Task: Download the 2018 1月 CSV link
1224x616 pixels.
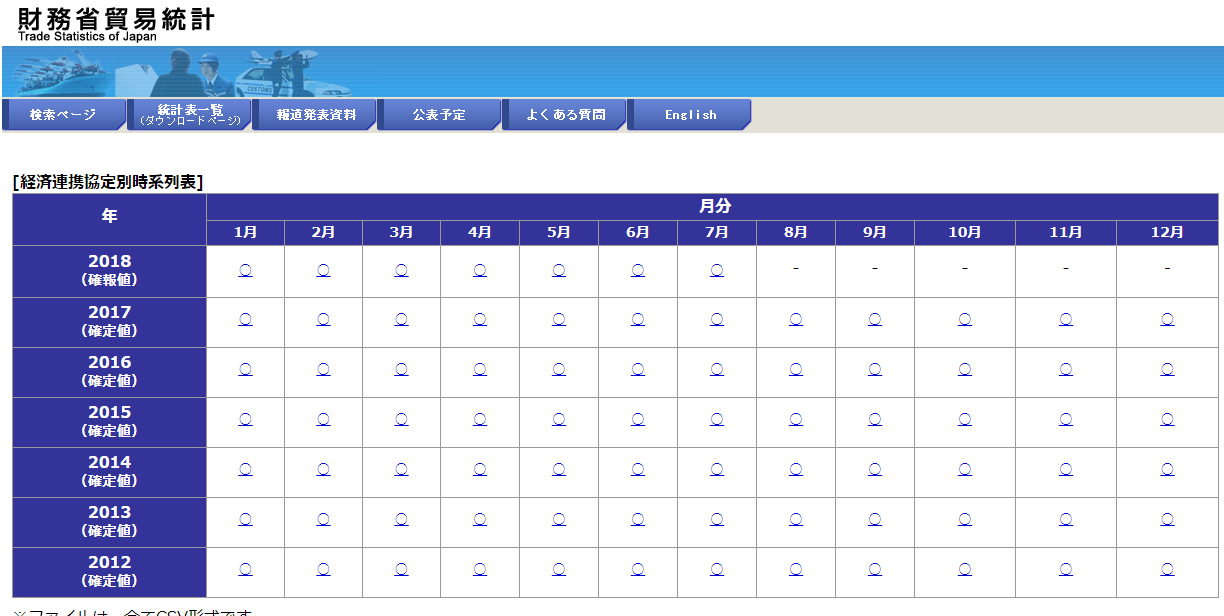Action: click(x=245, y=270)
